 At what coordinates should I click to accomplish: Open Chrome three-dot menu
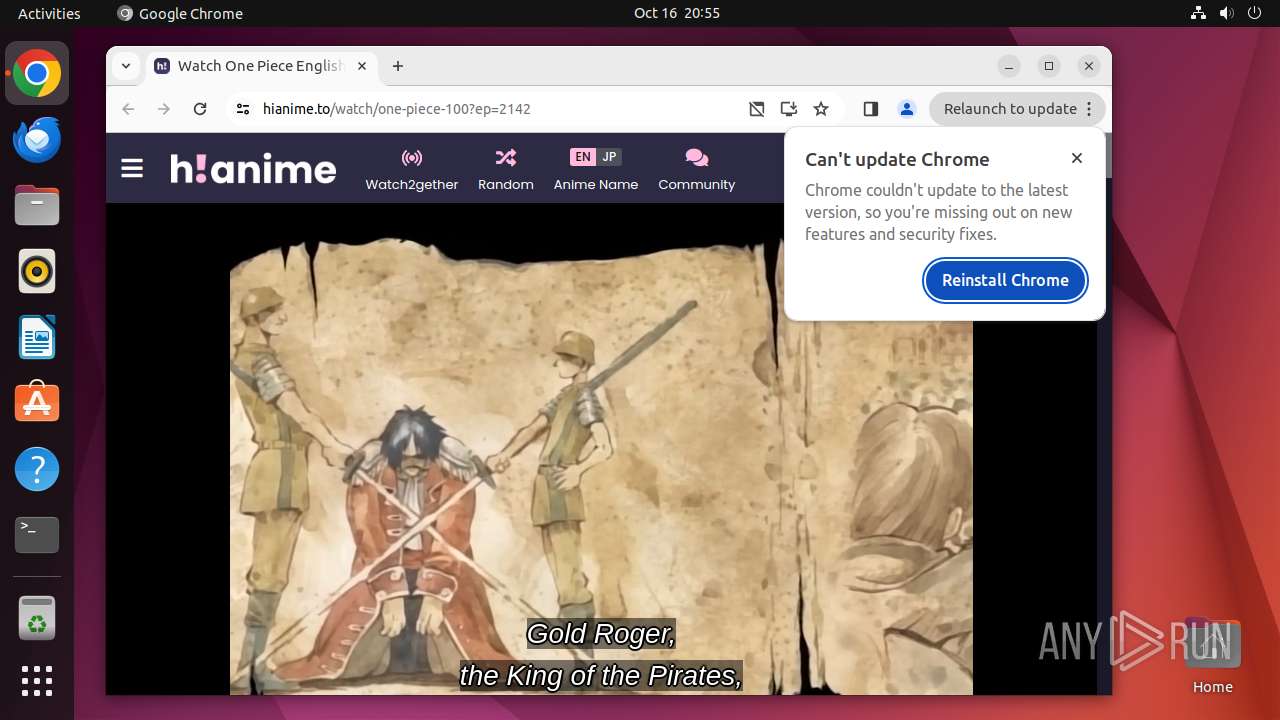(1090, 109)
